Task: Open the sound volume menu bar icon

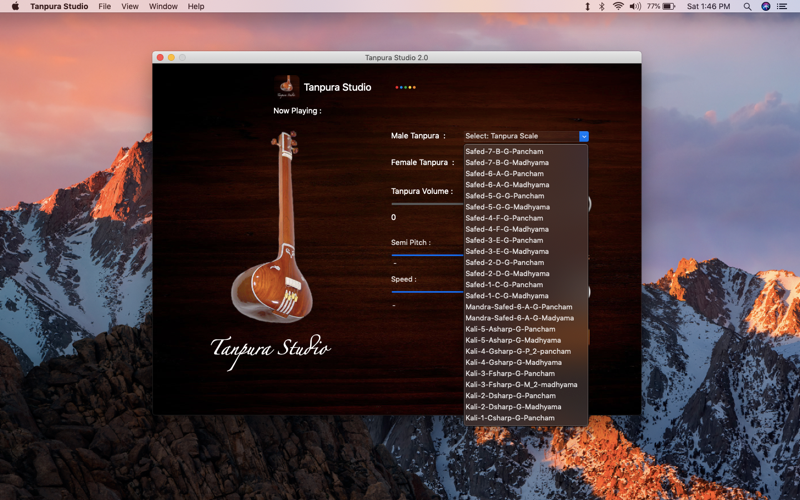Action: [636, 6]
